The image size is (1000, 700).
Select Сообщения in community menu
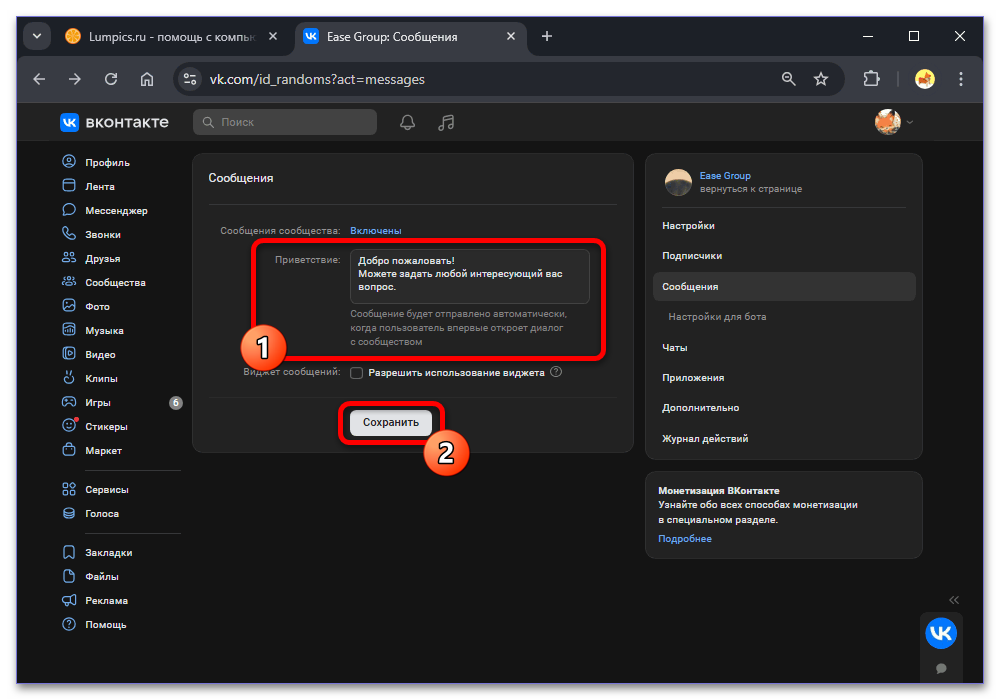[784, 287]
